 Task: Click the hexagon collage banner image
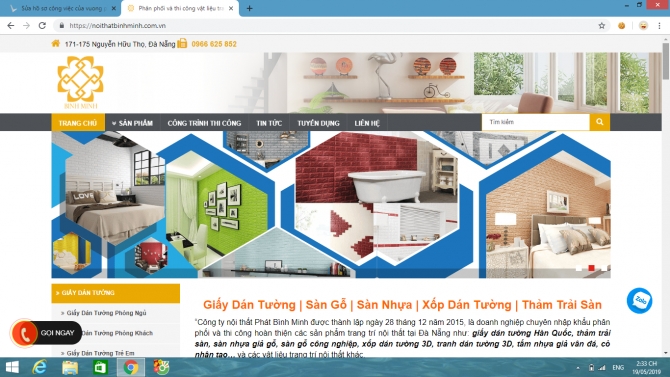pyautogui.click(x=331, y=204)
